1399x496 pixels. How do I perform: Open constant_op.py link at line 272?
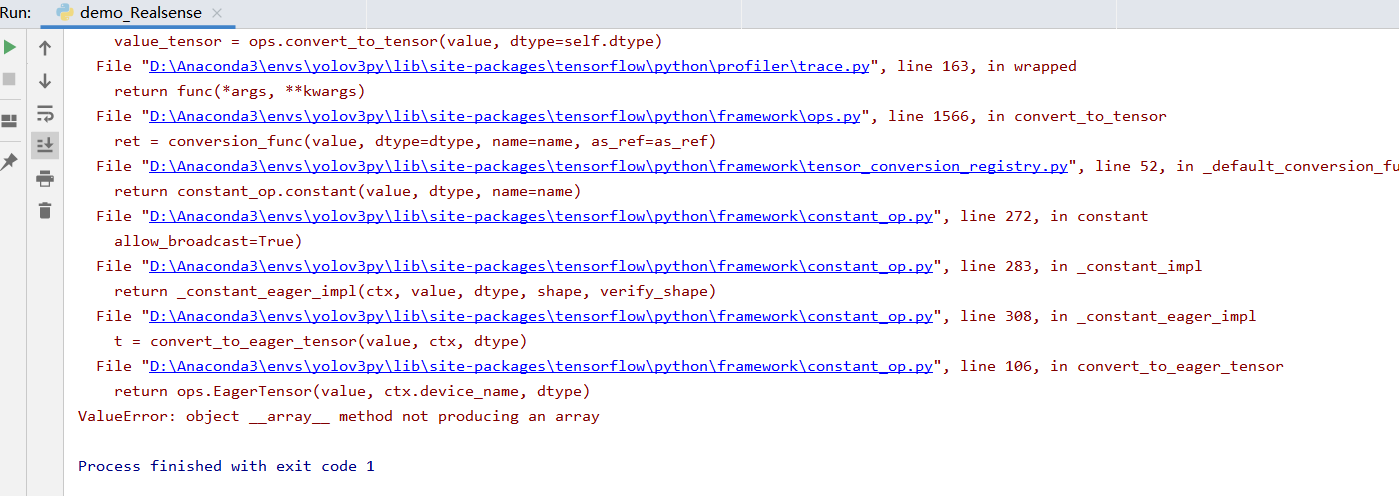(540, 216)
